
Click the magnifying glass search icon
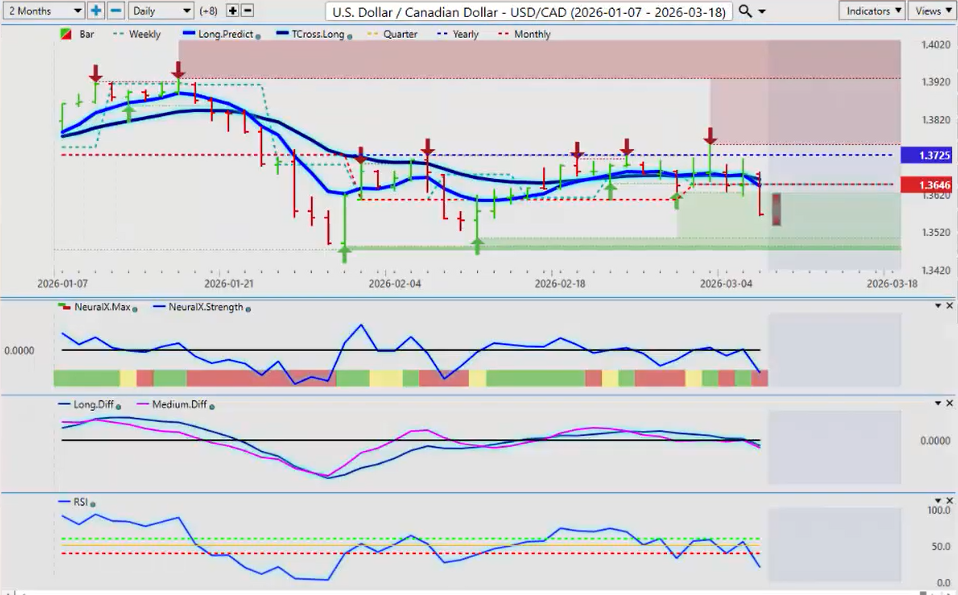[x=746, y=11]
